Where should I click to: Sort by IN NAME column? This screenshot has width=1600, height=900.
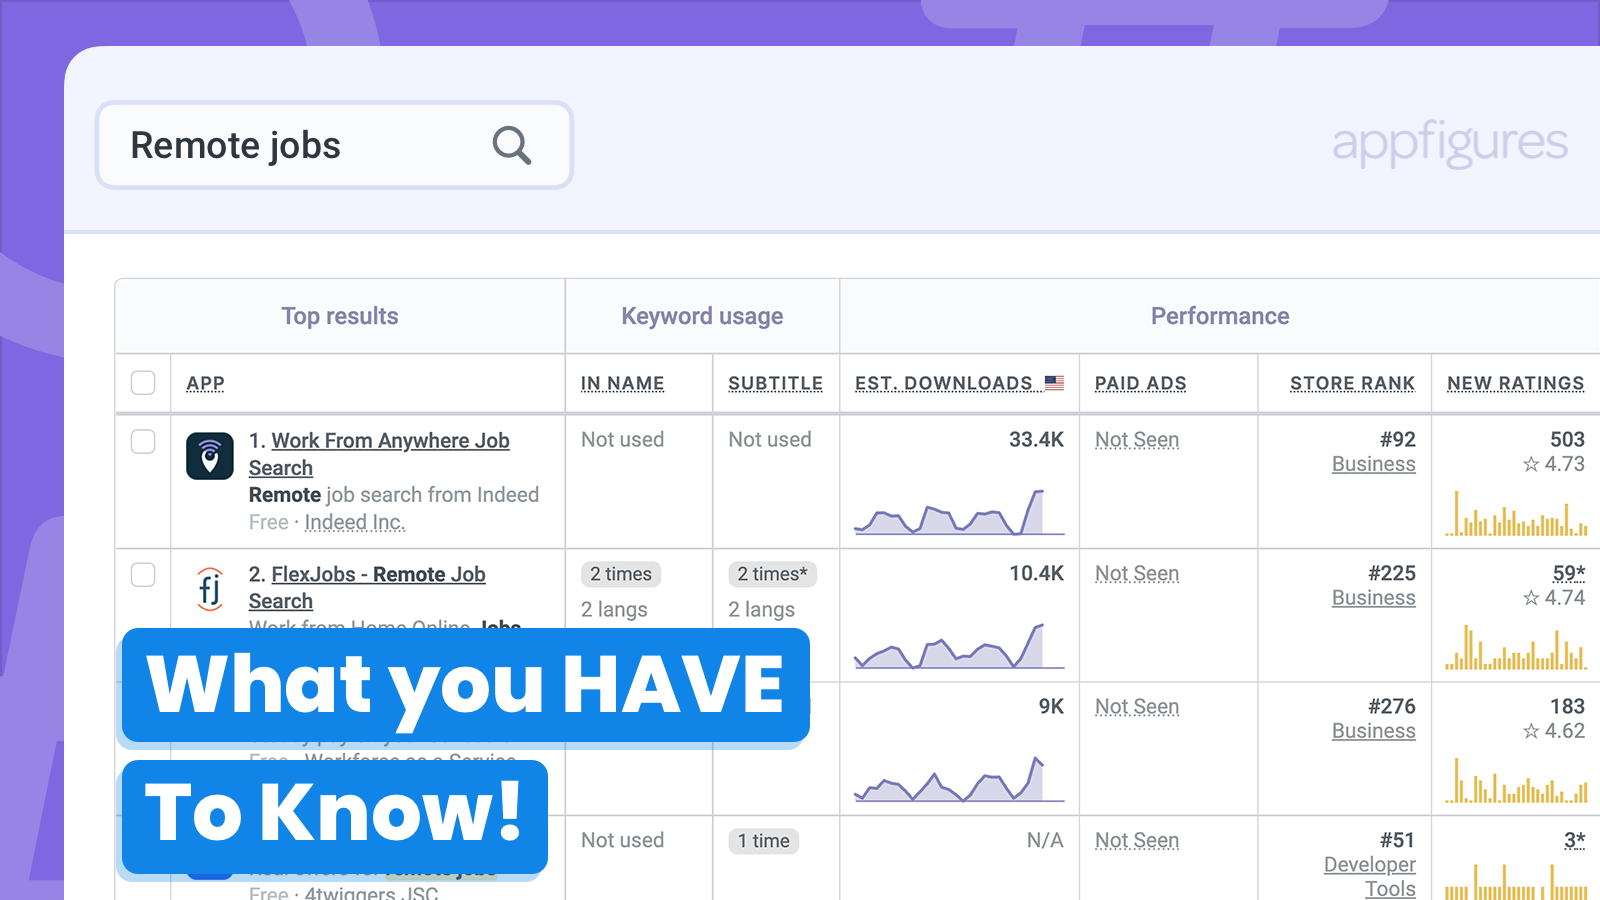tap(622, 383)
